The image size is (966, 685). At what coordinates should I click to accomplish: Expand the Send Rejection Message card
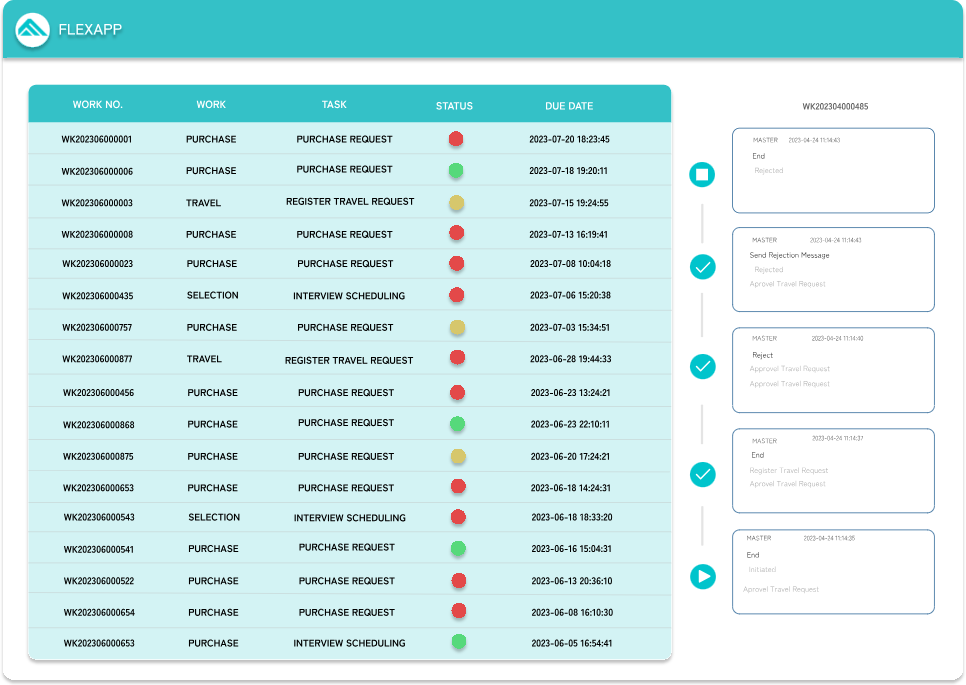tap(833, 268)
